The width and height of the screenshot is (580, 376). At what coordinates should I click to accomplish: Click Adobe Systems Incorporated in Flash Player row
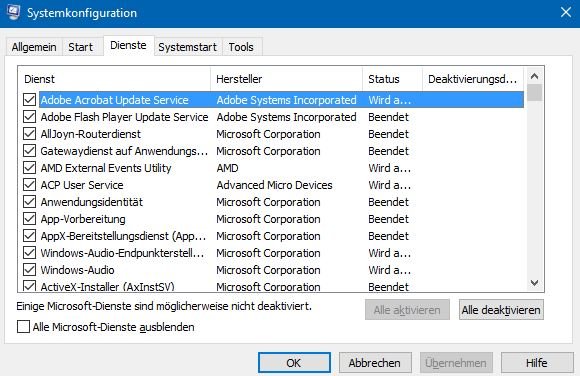click(286, 117)
